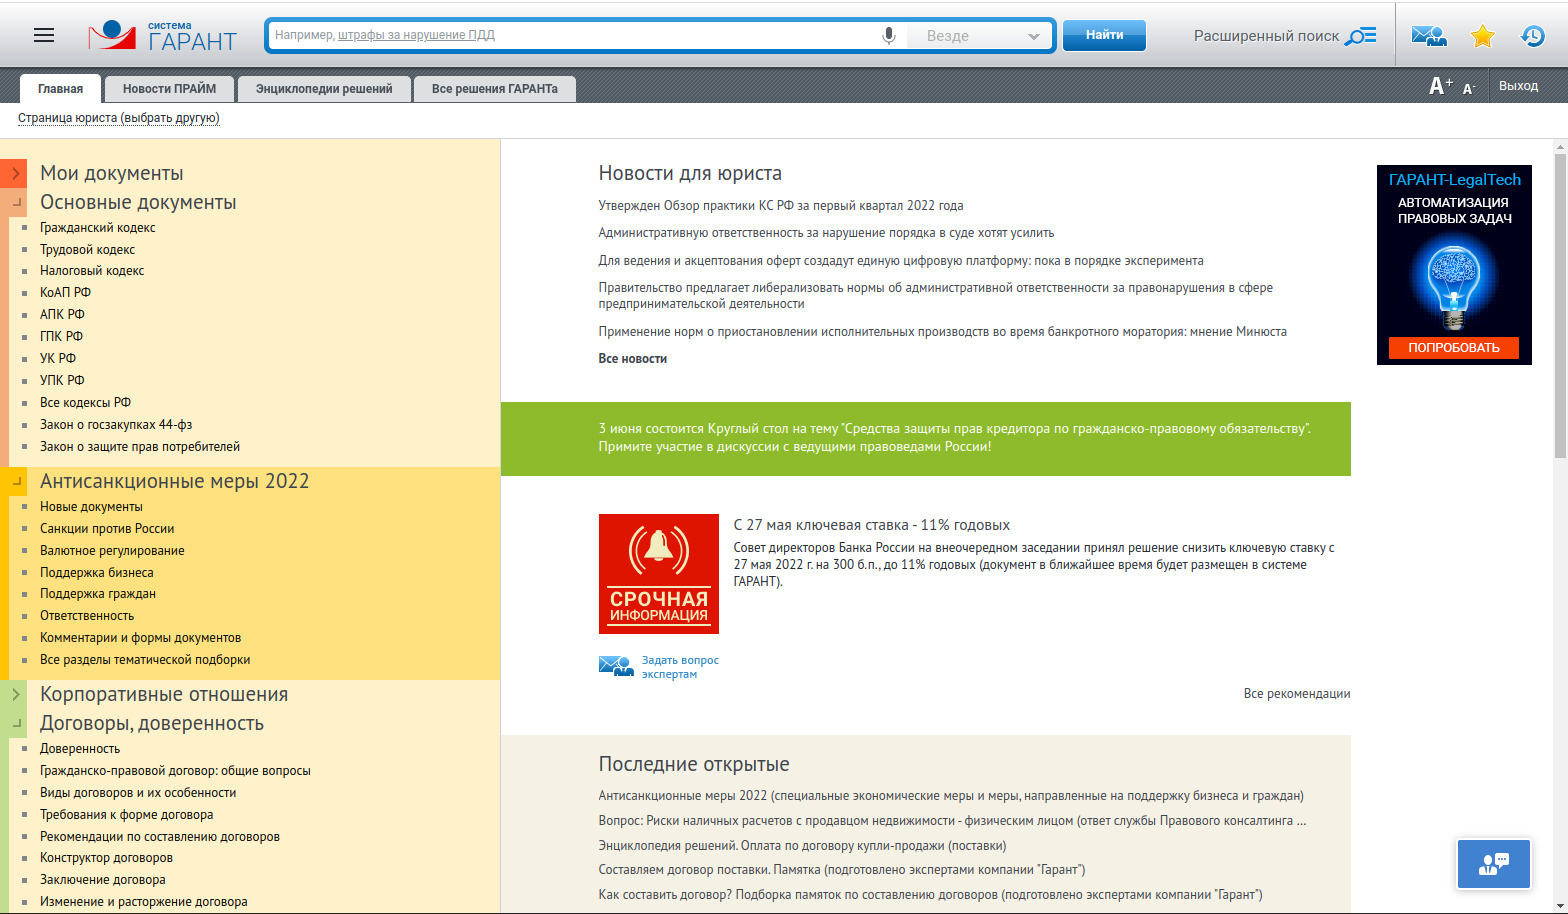Increase font size with A+ icon
Screen dimensions: 1568x914
coord(1440,86)
